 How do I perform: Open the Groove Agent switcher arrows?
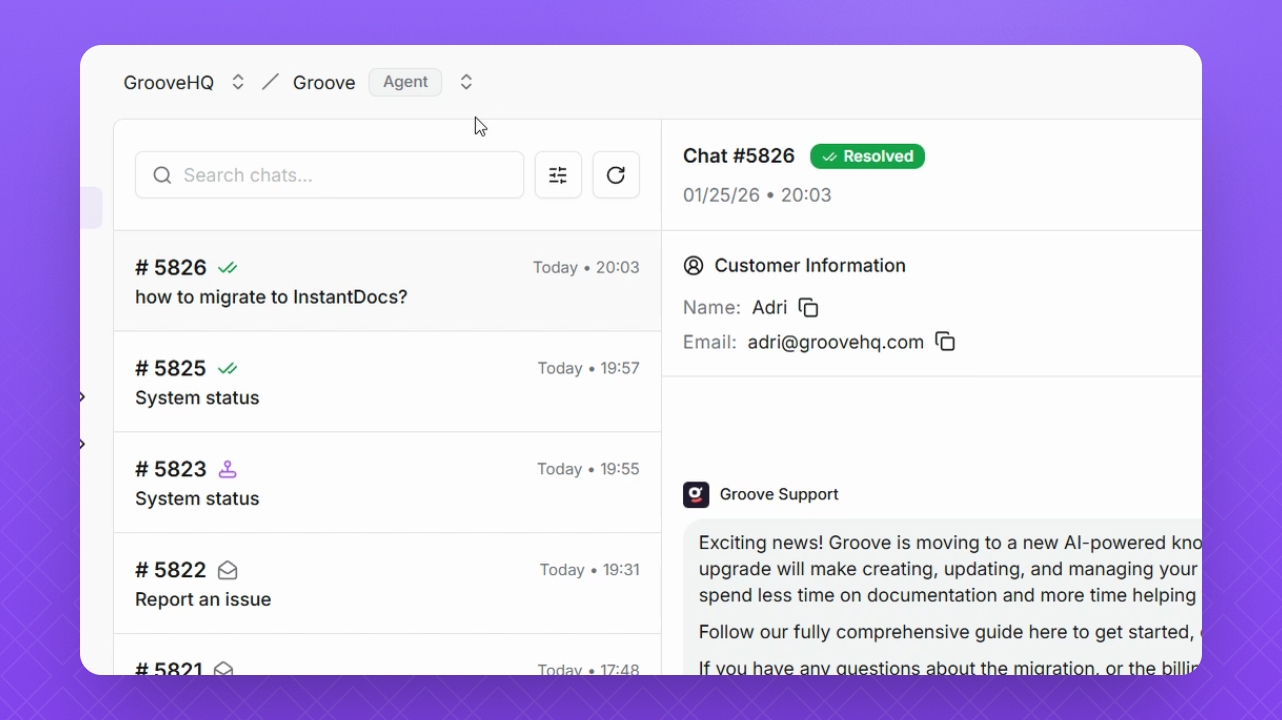[466, 82]
